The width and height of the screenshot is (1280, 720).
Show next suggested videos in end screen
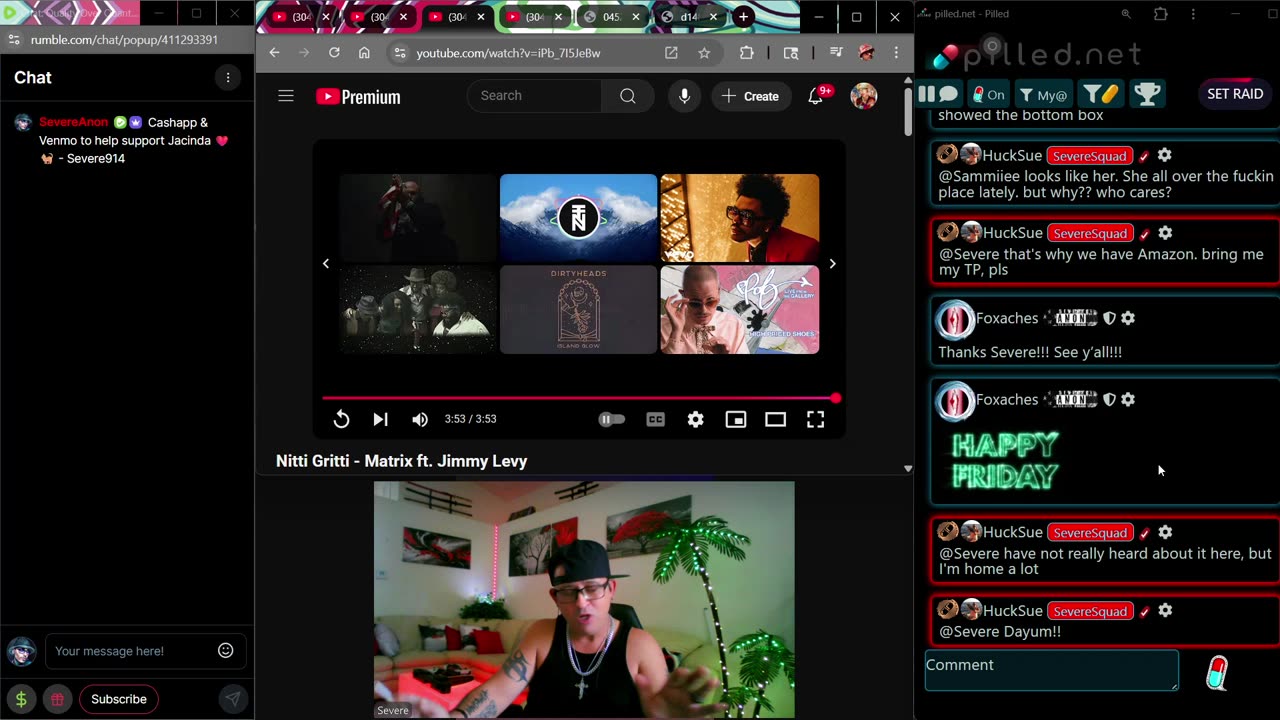(x=832, y=264)
